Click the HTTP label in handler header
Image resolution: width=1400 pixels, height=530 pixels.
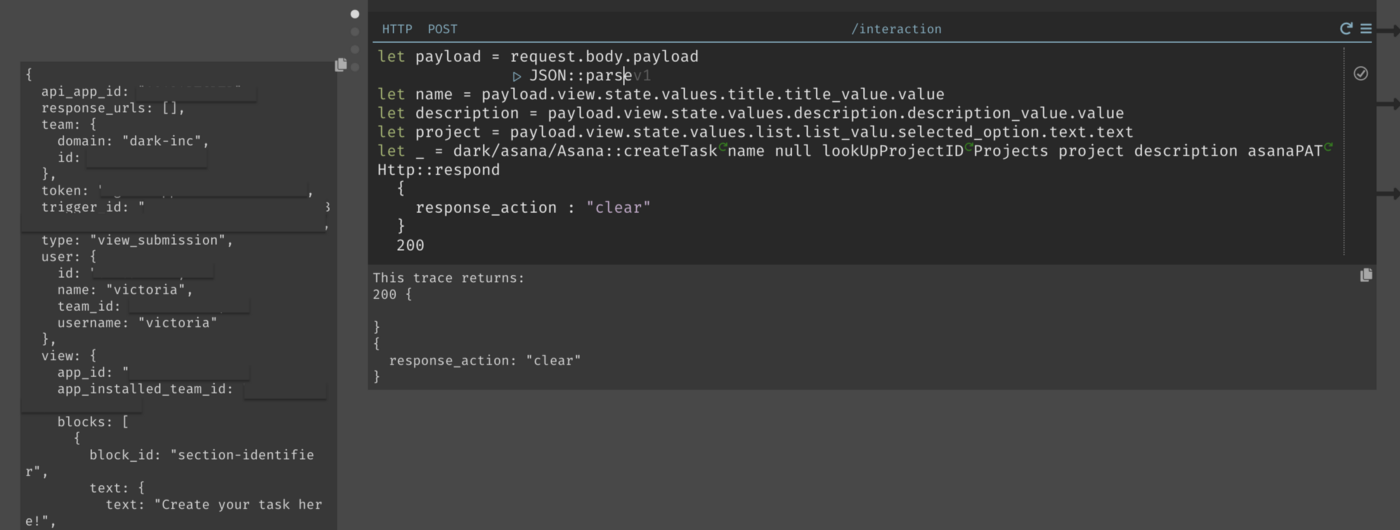397,29
